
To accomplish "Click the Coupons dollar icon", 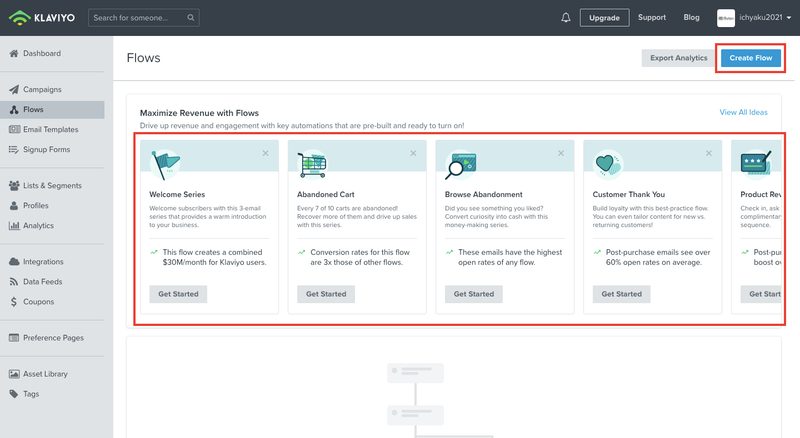I will point(14,302).
